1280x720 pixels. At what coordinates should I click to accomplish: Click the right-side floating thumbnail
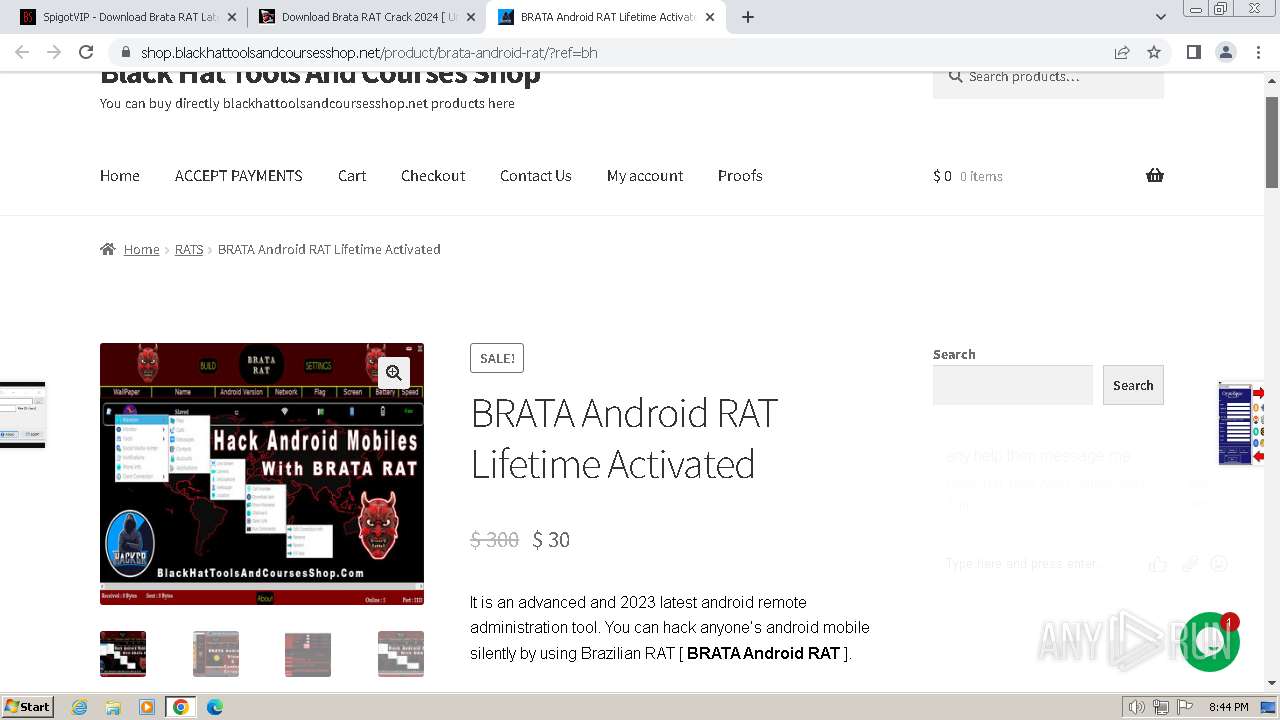click(x=1242, y=423)
